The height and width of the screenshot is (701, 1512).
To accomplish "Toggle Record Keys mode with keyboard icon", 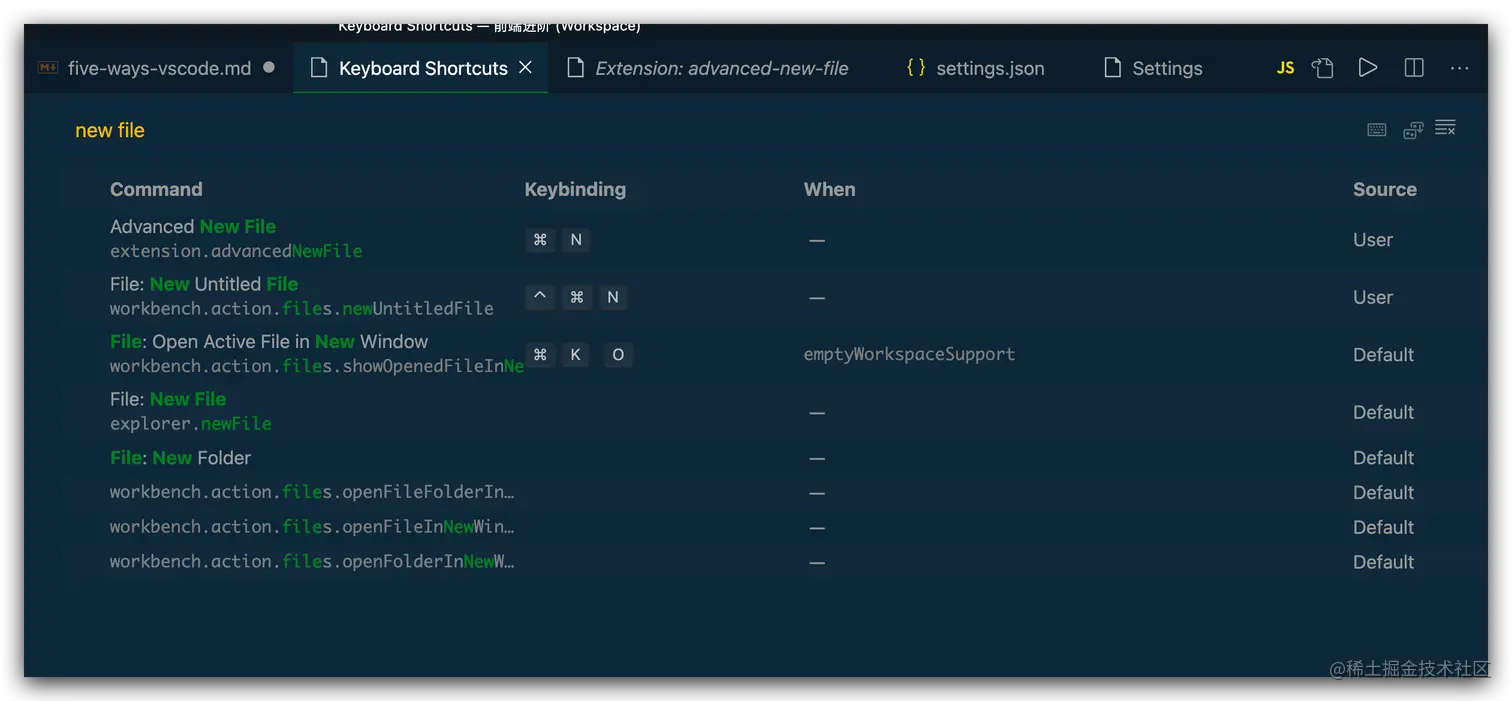I will [x=1376, y=129].
